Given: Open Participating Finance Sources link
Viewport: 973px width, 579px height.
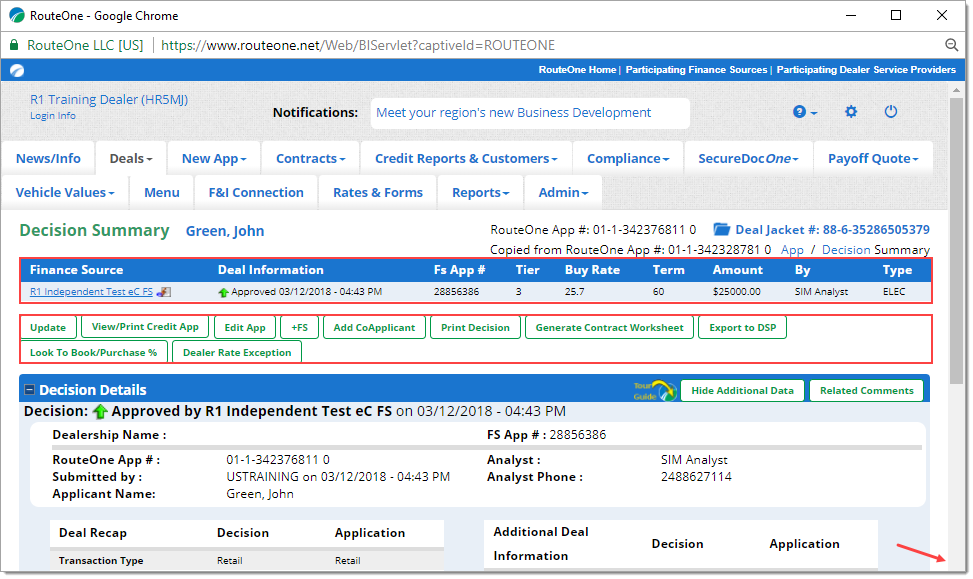Looking at the screenshot, I should pos(696,70).
